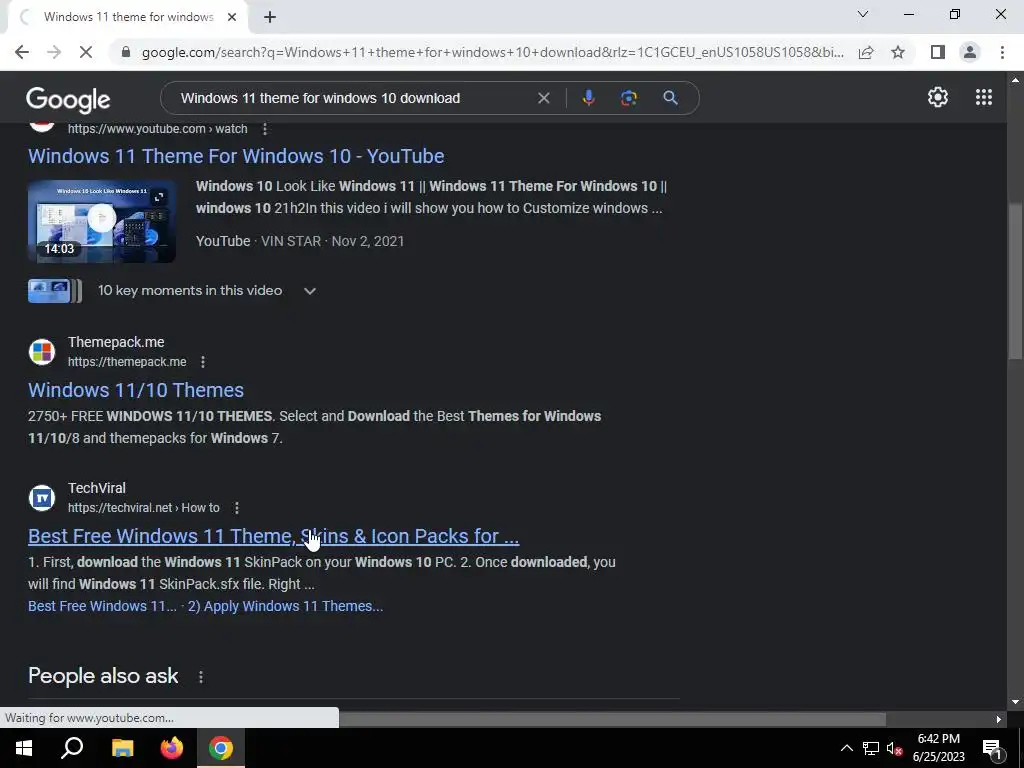Open the notification center icon
The width and height of the screenshot is (1024, 768).
click(x=993, y=749)
